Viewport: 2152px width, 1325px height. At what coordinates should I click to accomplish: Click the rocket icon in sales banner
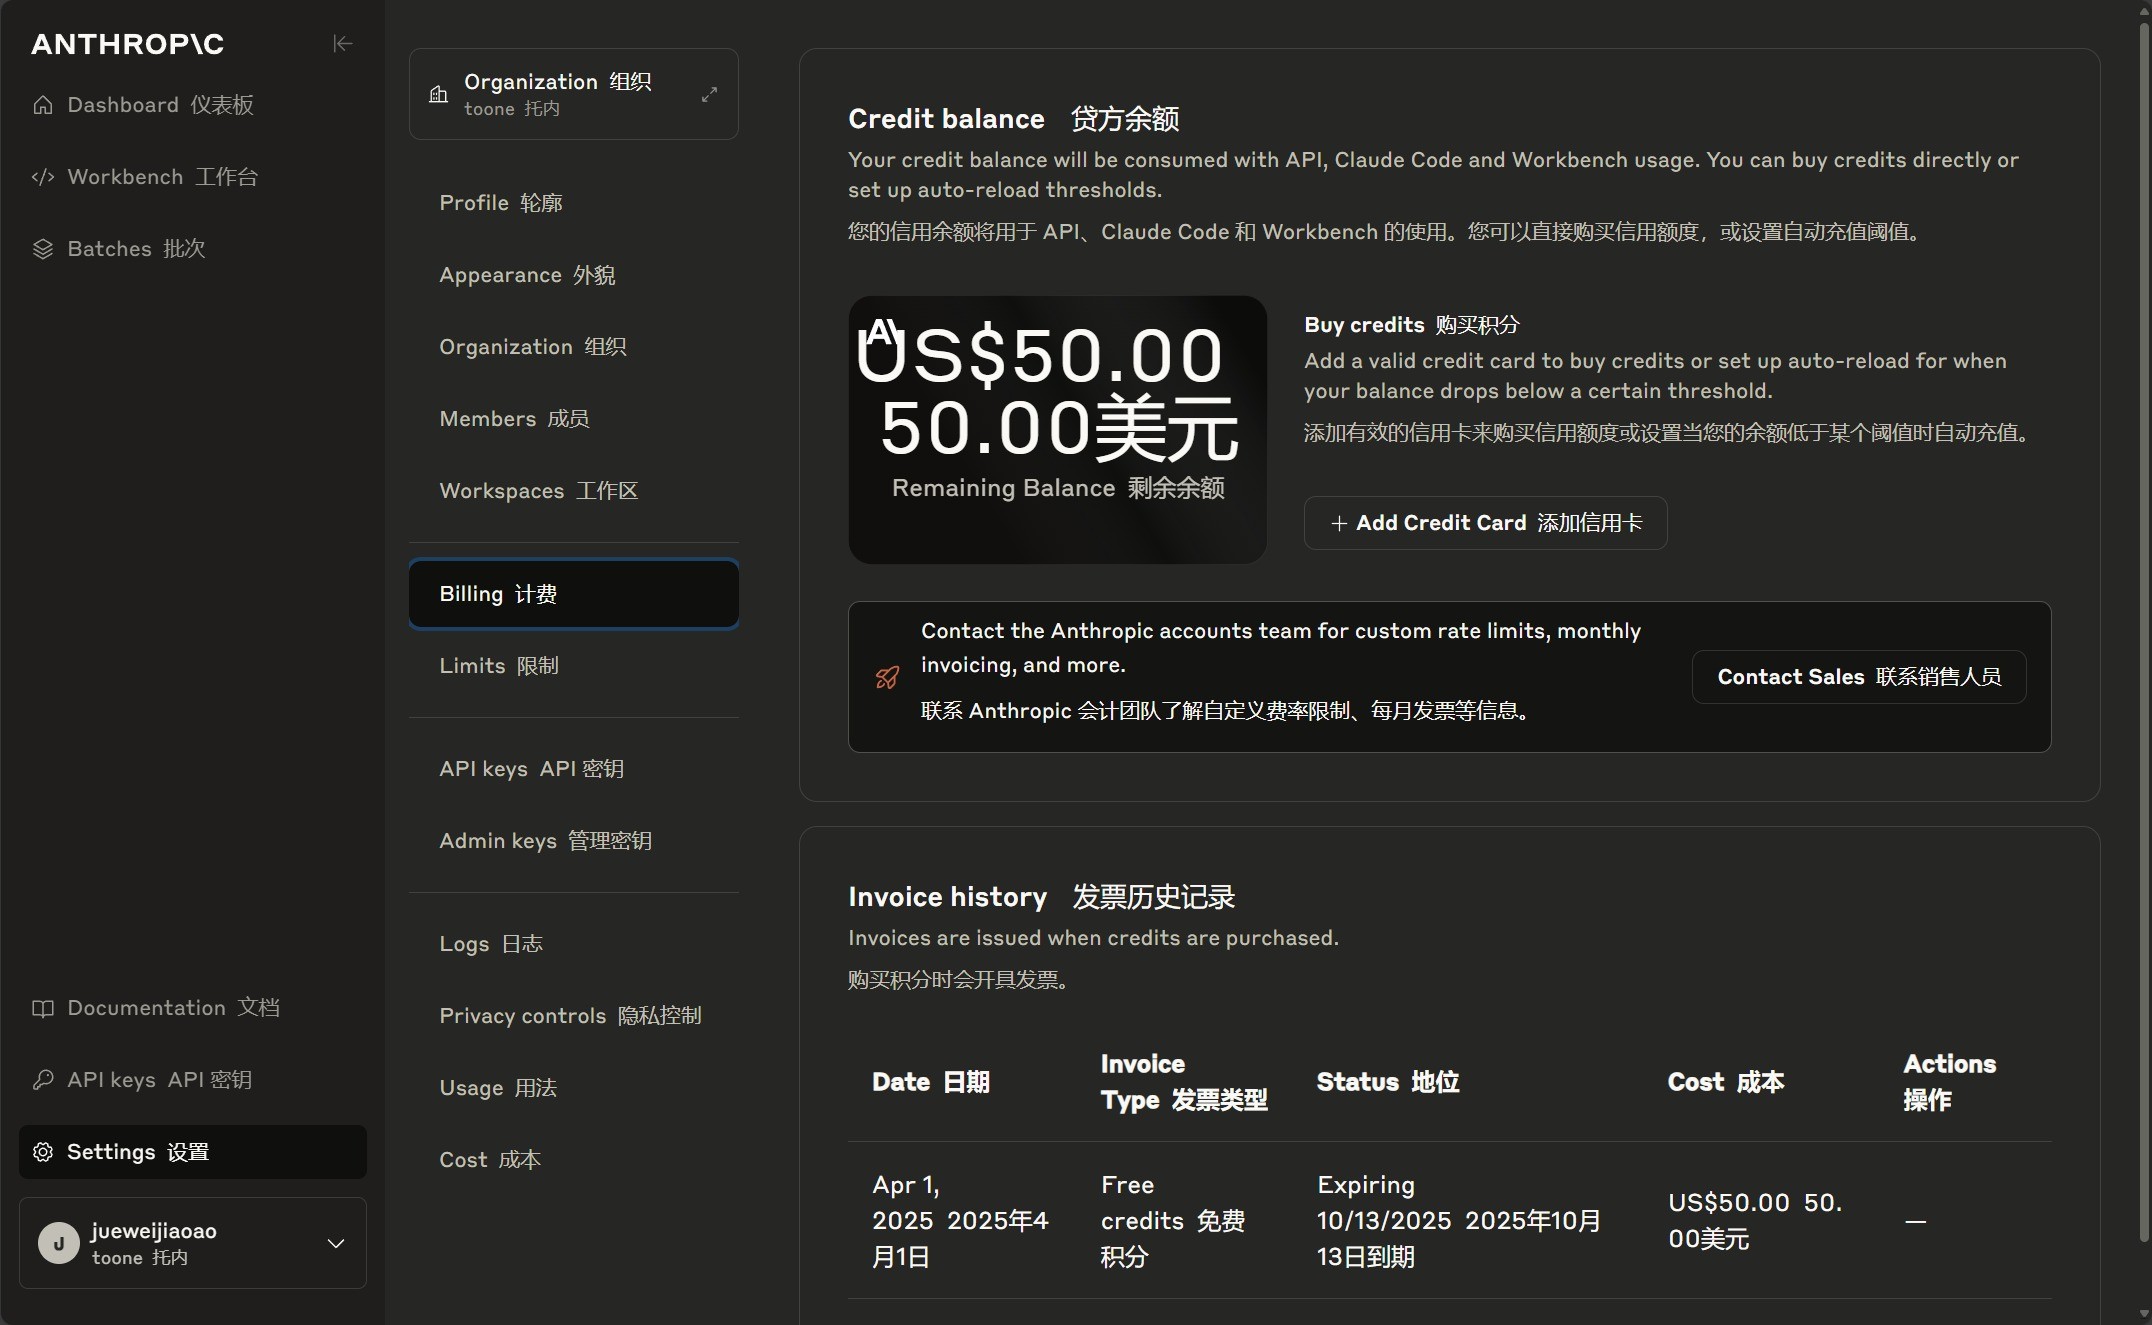tap(887, 678)
